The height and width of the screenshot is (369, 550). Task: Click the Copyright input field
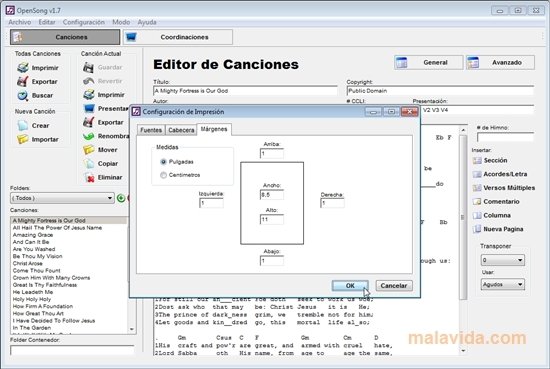pyautogui.click(x=440, y=91)
